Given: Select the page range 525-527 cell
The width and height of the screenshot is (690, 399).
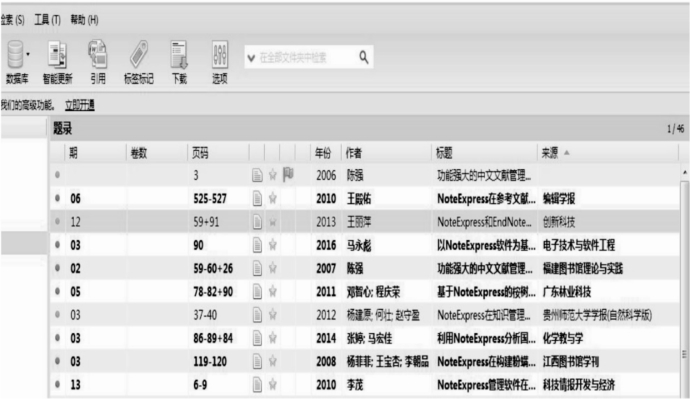Looking at the screenshot, I should point(210,199).
